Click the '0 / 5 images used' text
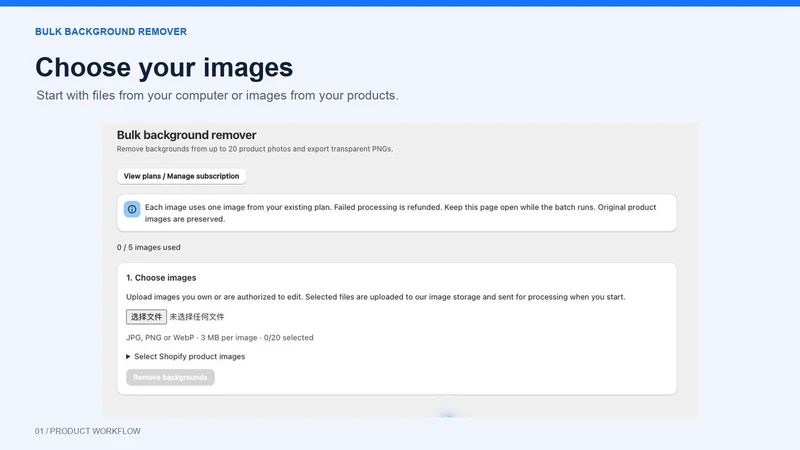Screen dimensions: 800x450 coord(148,247)
